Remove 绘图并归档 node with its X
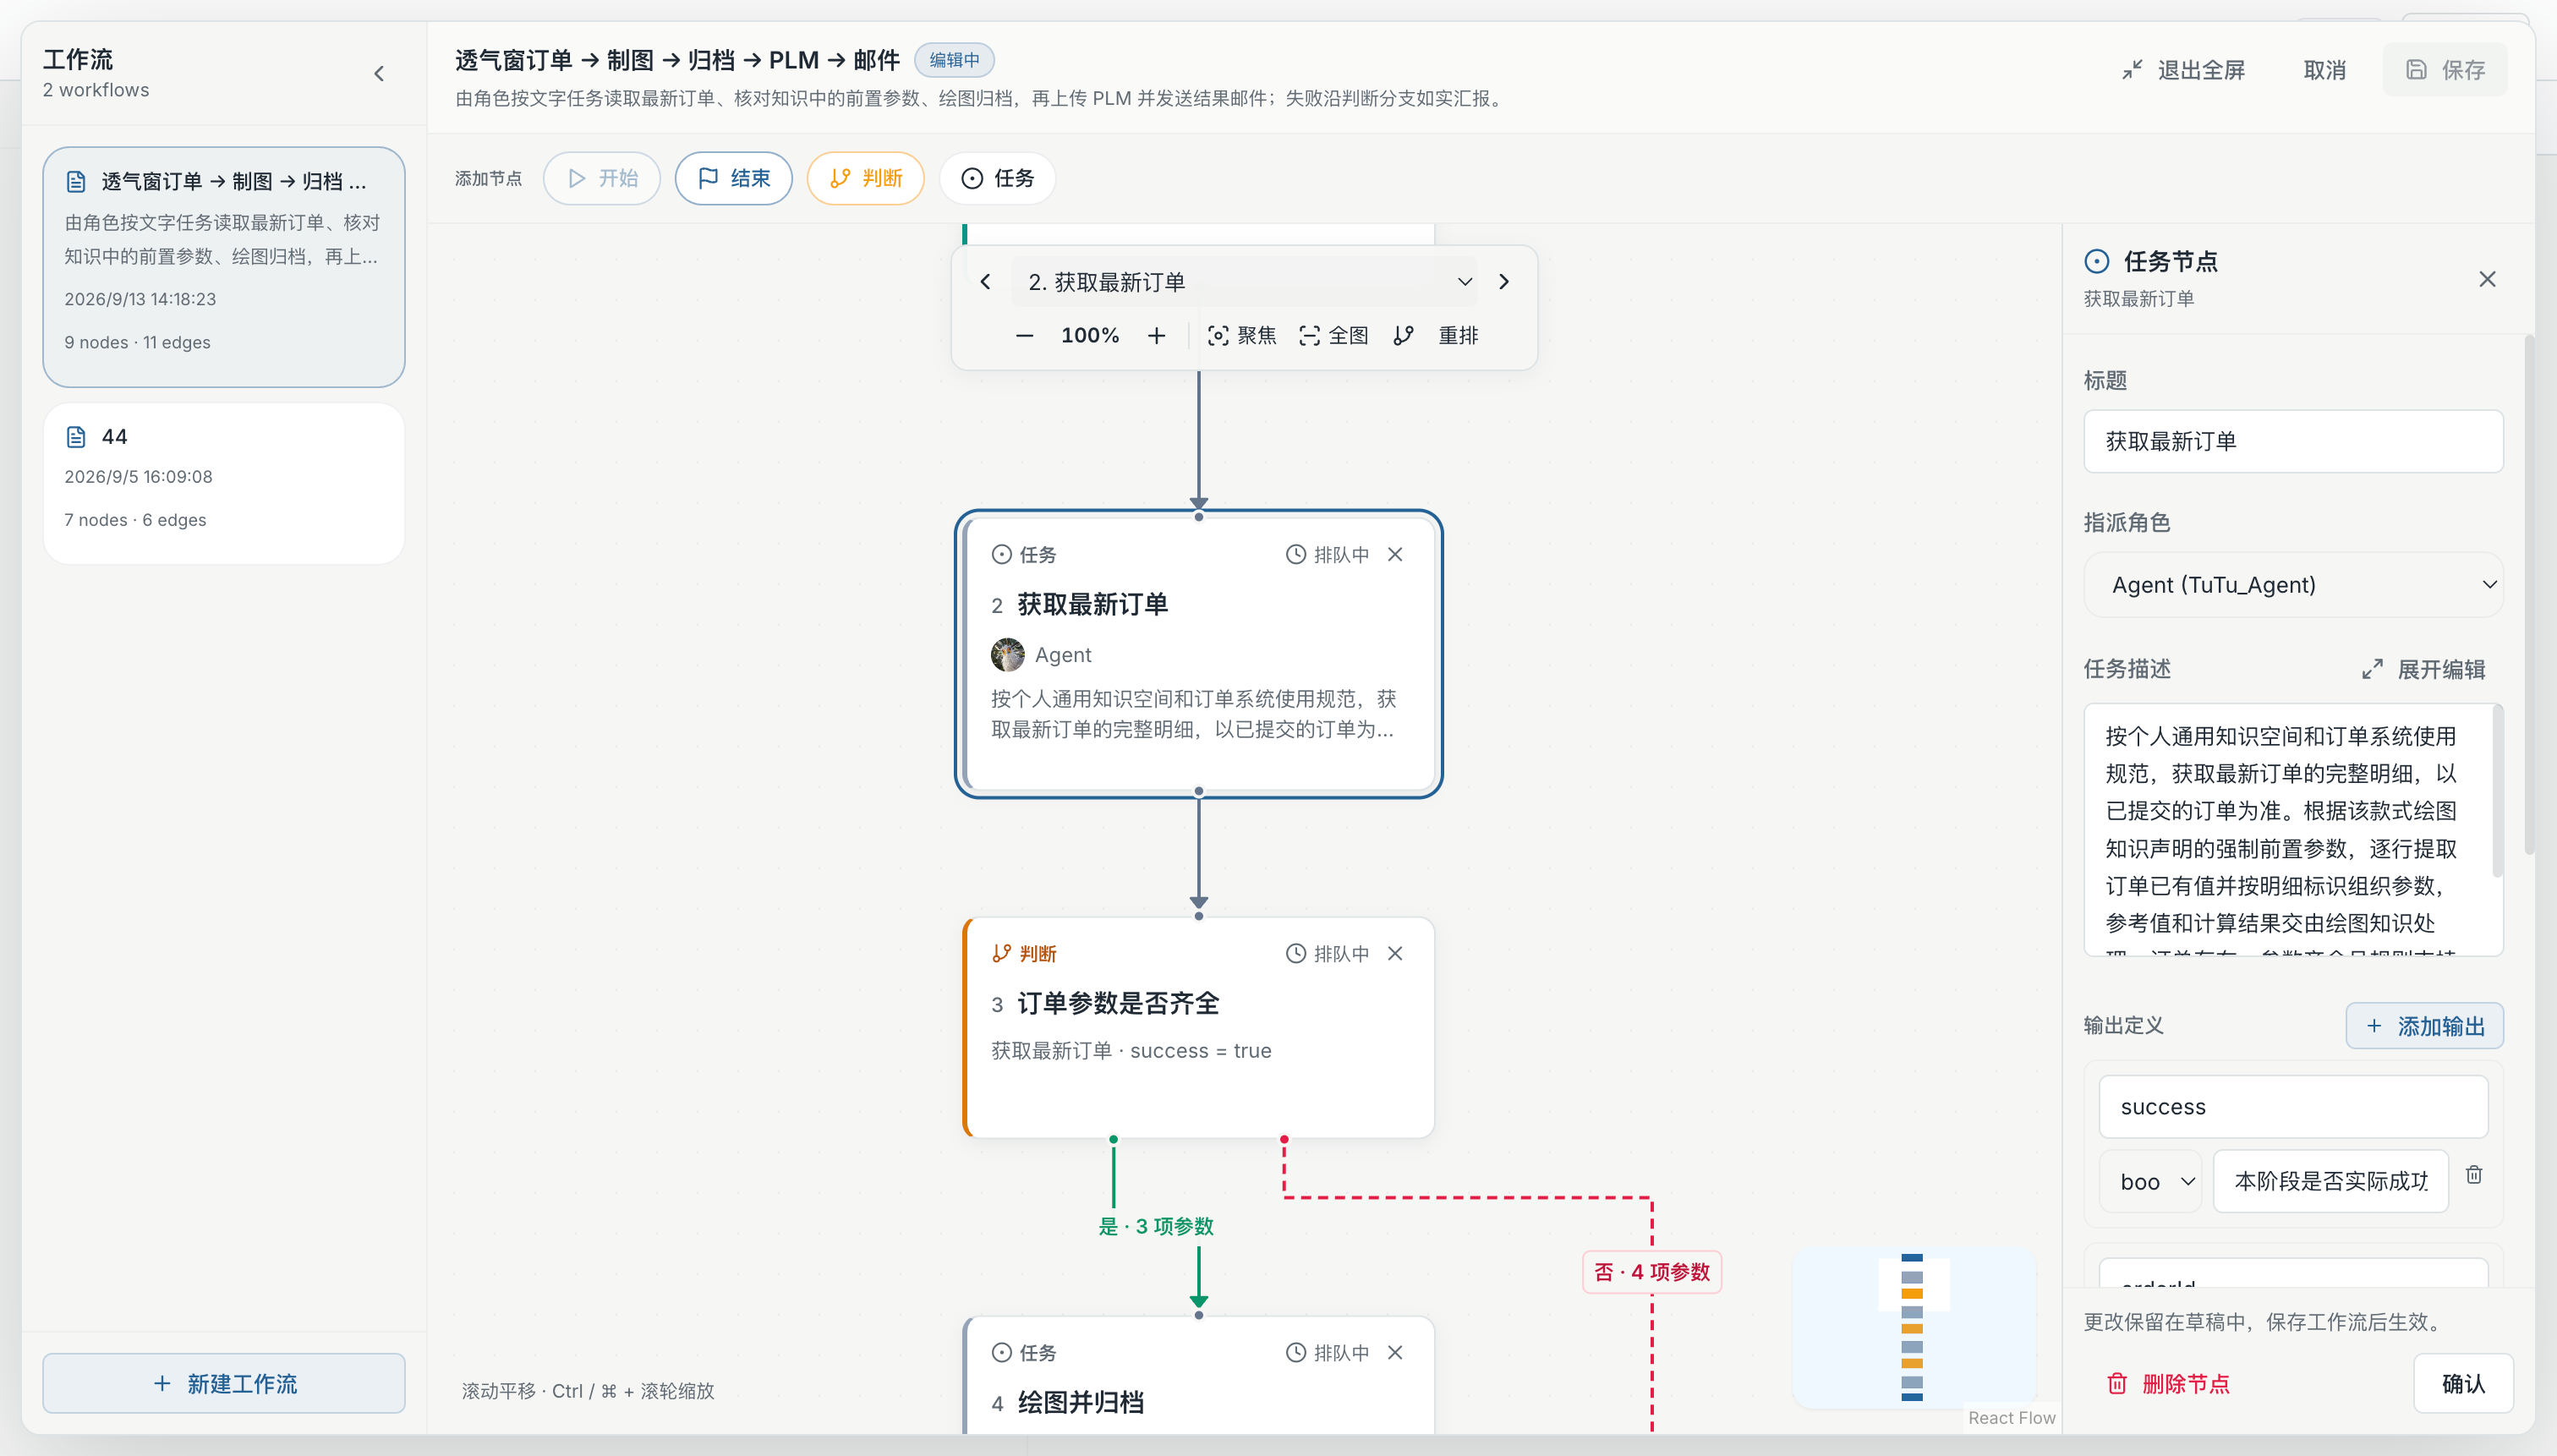This screenshot has height=1456, width=2557. click(1395, 1352)
